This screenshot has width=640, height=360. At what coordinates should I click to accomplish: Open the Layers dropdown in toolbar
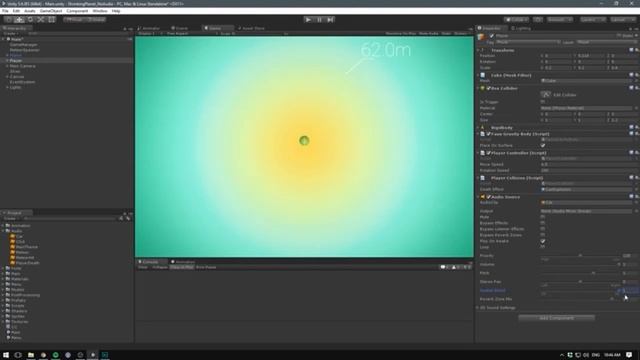(x=593, y=20)
